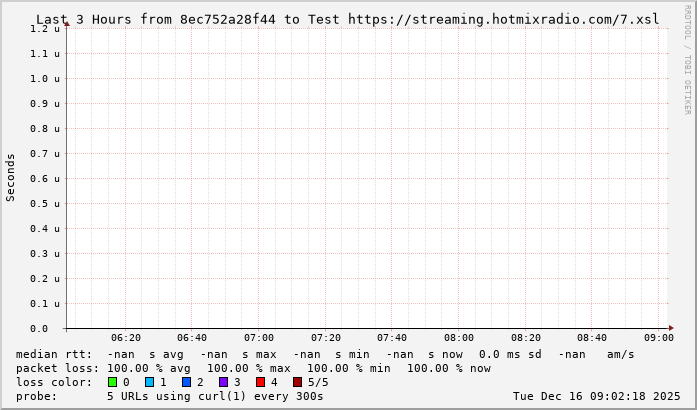Click the blue loss color swatch for 2

(186, 382)
